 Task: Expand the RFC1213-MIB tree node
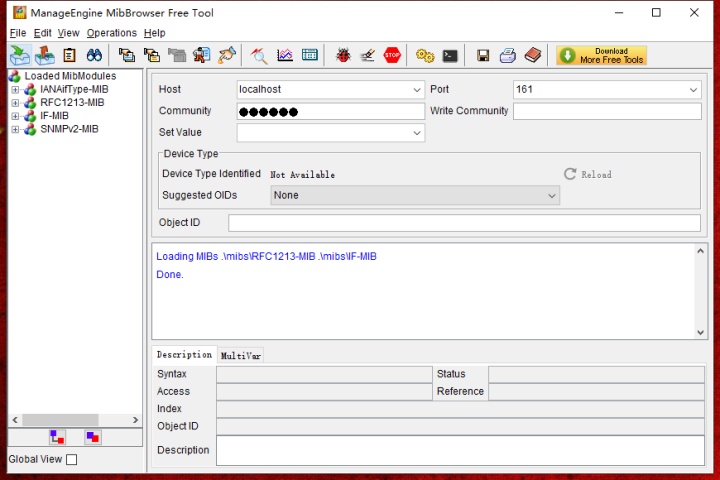(x=15, y=103)
